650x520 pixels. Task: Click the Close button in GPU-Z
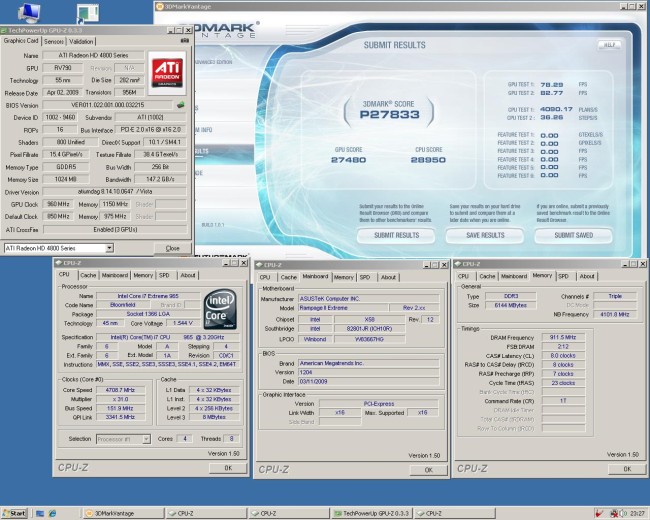click(172, 248)
